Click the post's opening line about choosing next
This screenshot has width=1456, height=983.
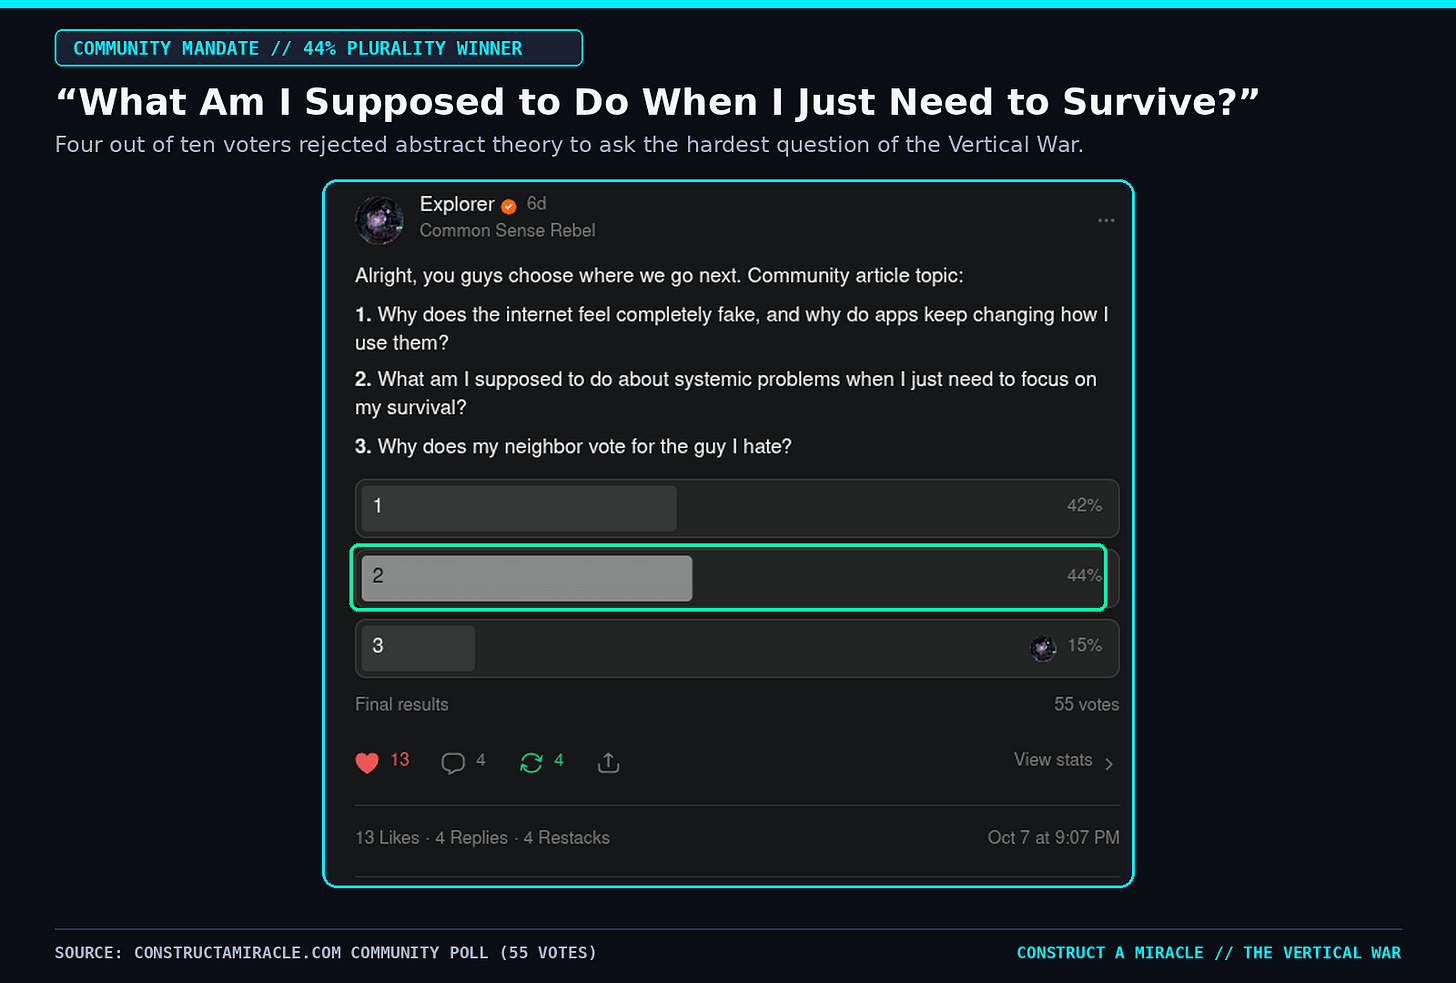pos(659,276)
